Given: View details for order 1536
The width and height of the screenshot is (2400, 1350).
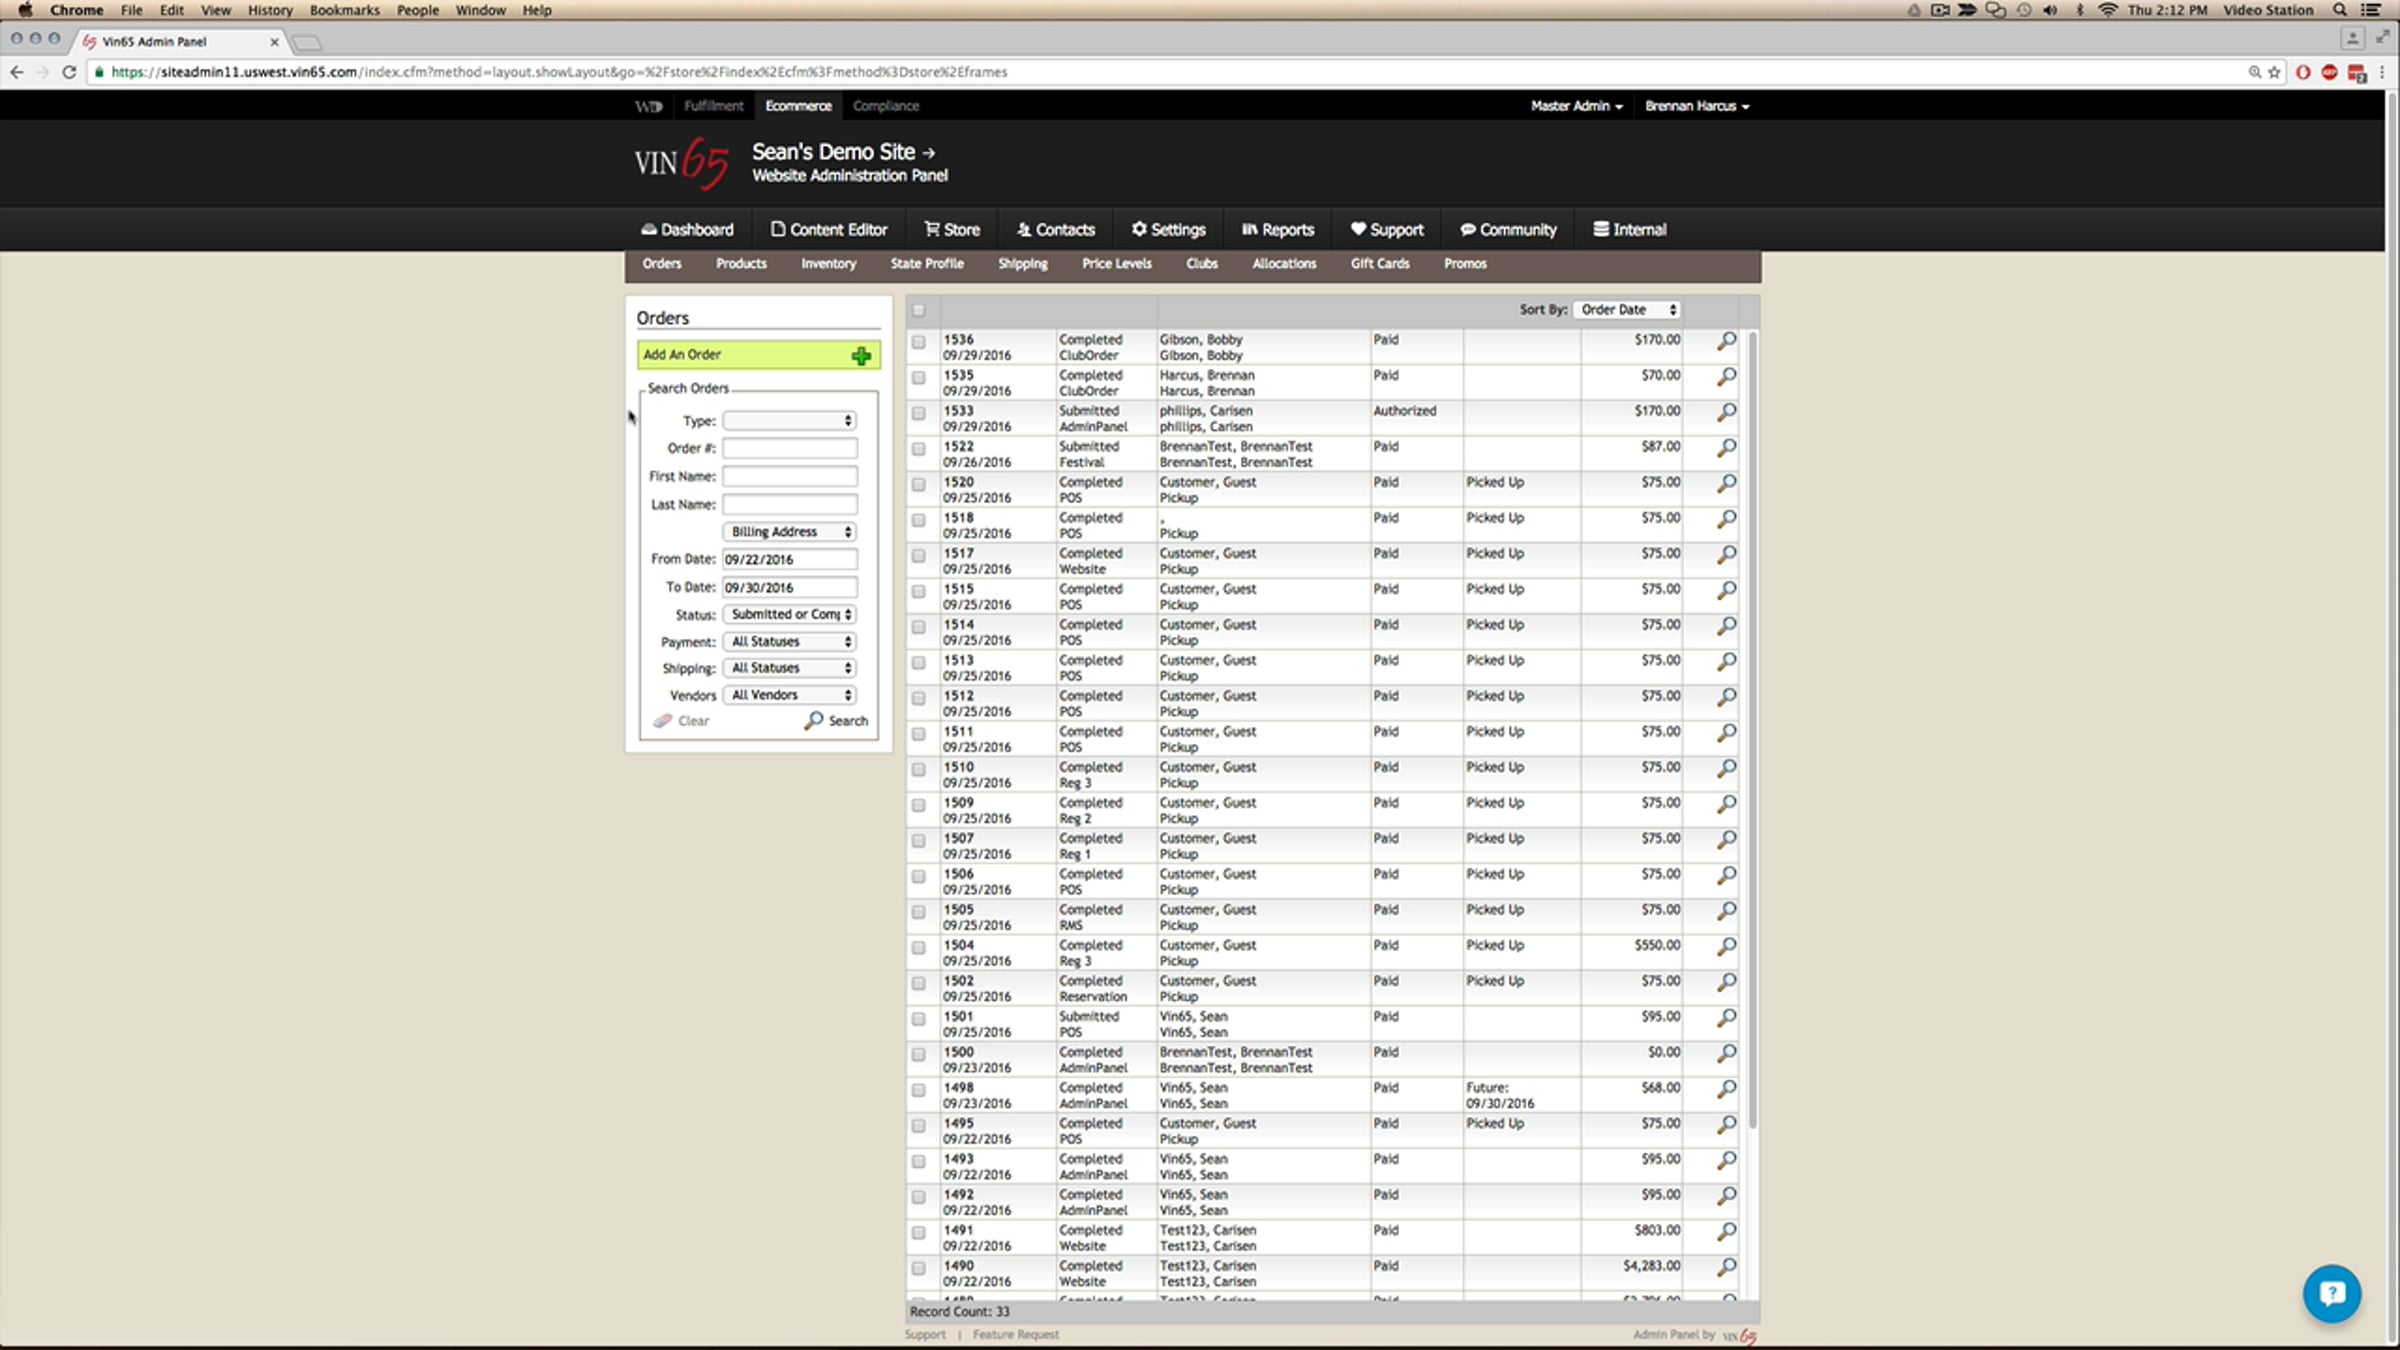Looking at the screenshot, I should point(1726,342).
